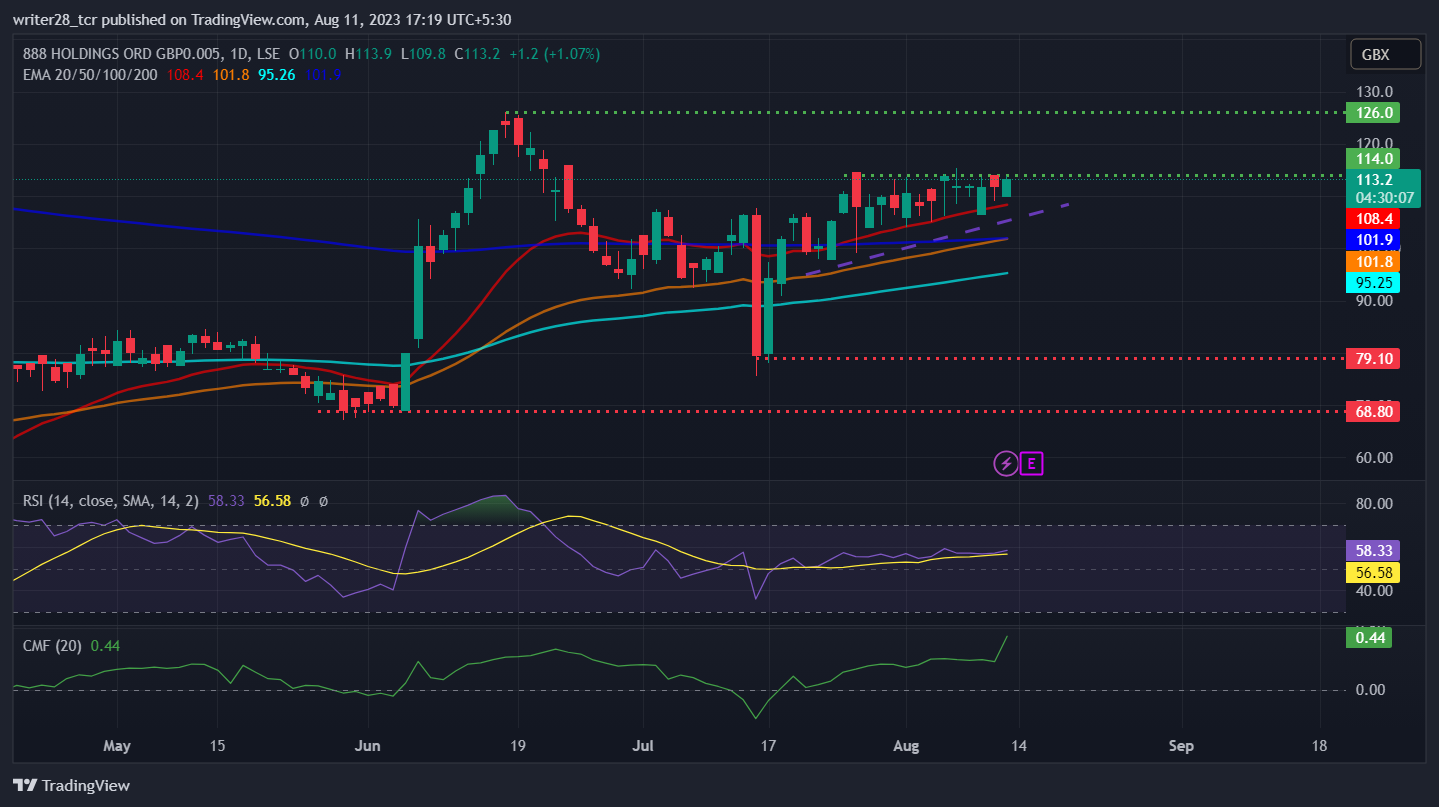Viewport: 1439px width, 807px height.
Task: Click the blue 101.9 label on the price axis
Action: pyautogui.click(x=1372, y=240)
